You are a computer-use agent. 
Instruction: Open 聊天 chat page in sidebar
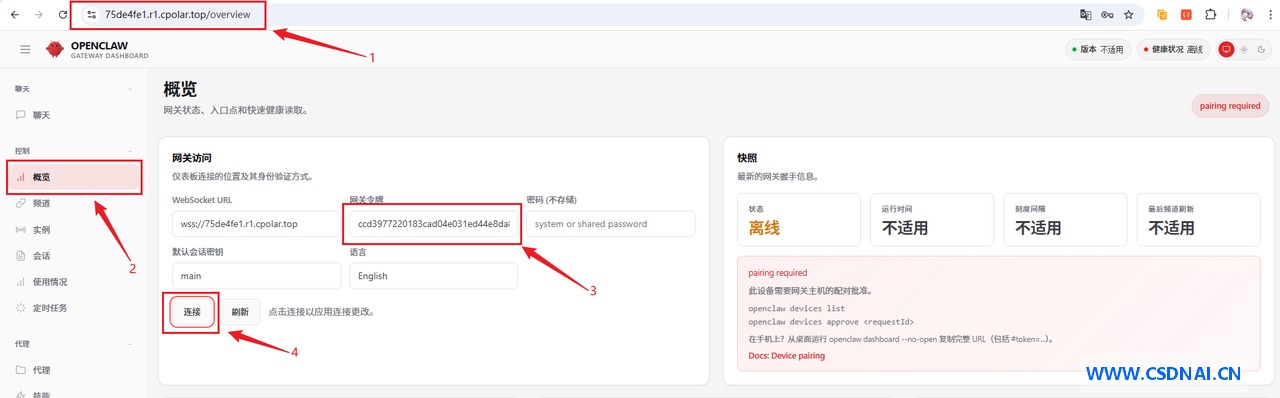(72, 115)
